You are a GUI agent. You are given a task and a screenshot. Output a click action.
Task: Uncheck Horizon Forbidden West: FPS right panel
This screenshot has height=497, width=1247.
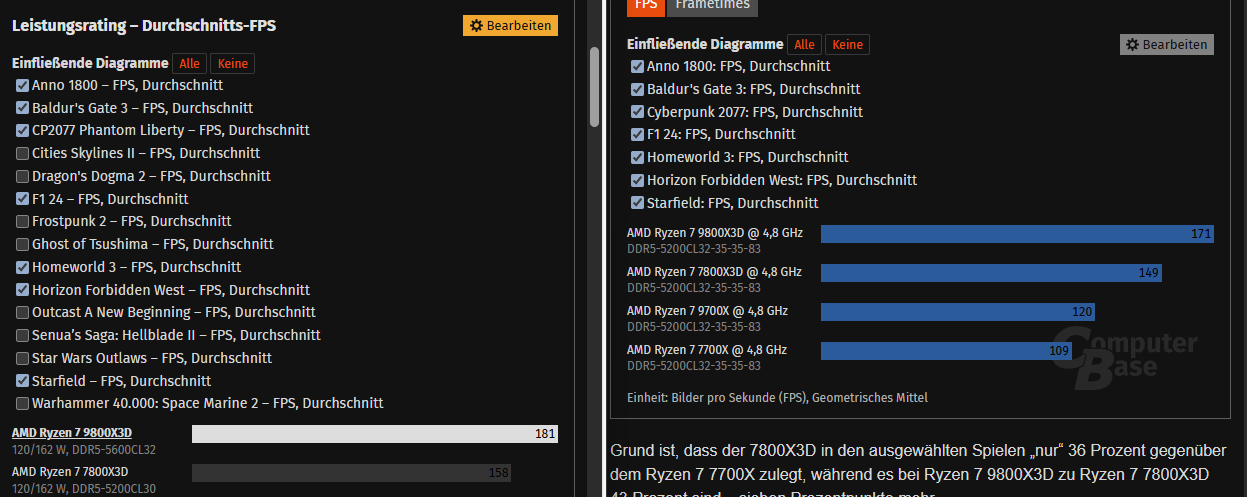click(637, 180)
